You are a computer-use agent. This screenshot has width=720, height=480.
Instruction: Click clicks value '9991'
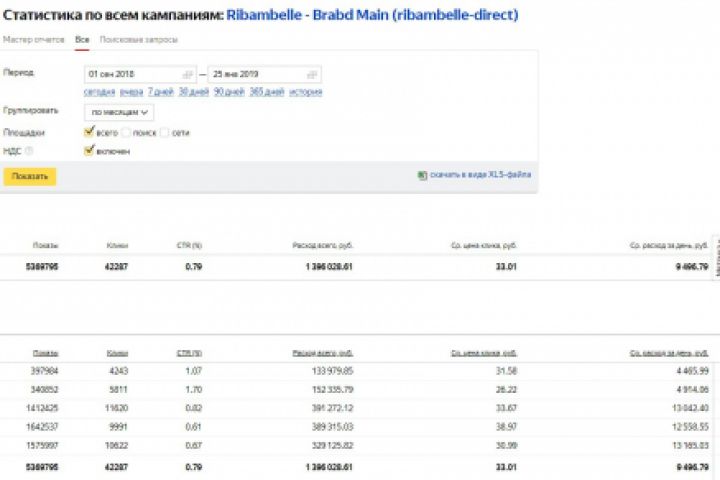[118, 427]
